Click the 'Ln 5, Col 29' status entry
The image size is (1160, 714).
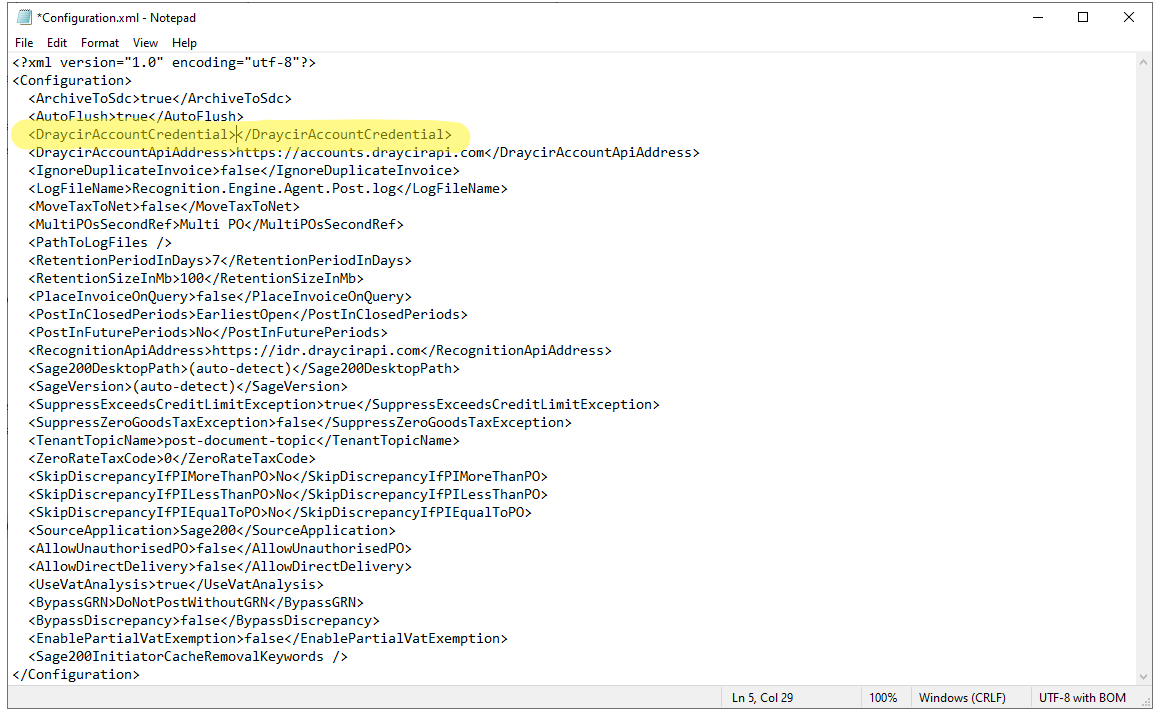tap(762, 698)
